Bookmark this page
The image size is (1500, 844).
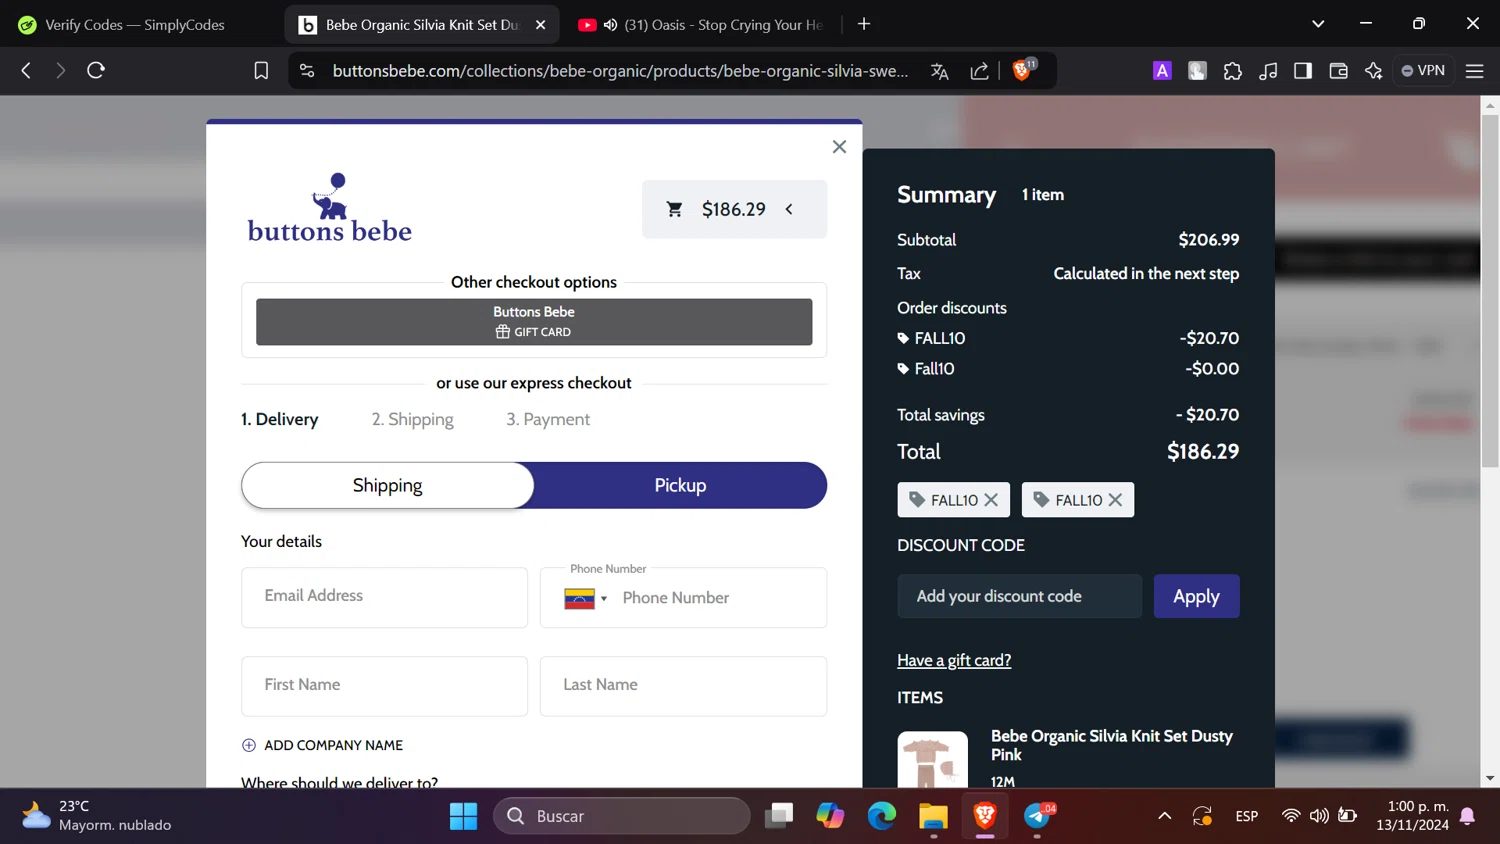click(261, 70)
